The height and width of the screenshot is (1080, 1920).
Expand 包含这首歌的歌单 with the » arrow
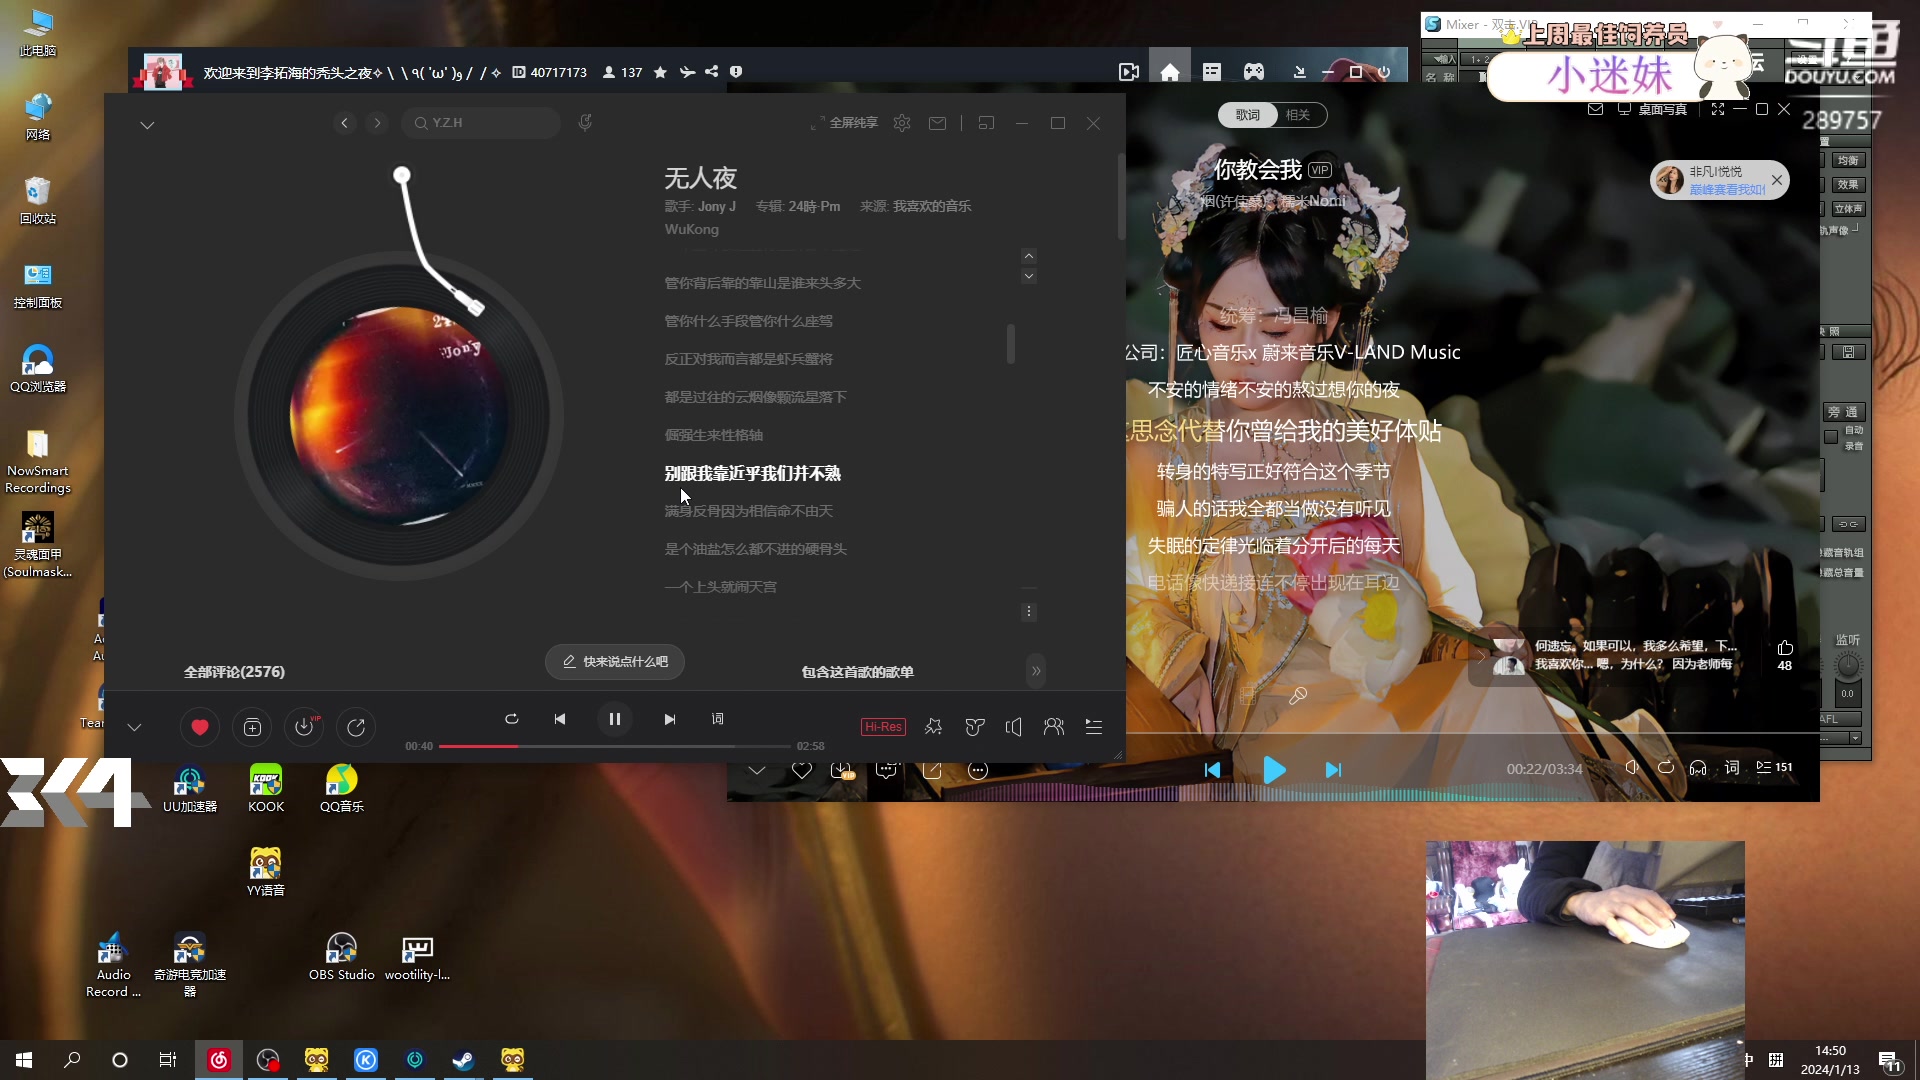tap(1037, 671)
